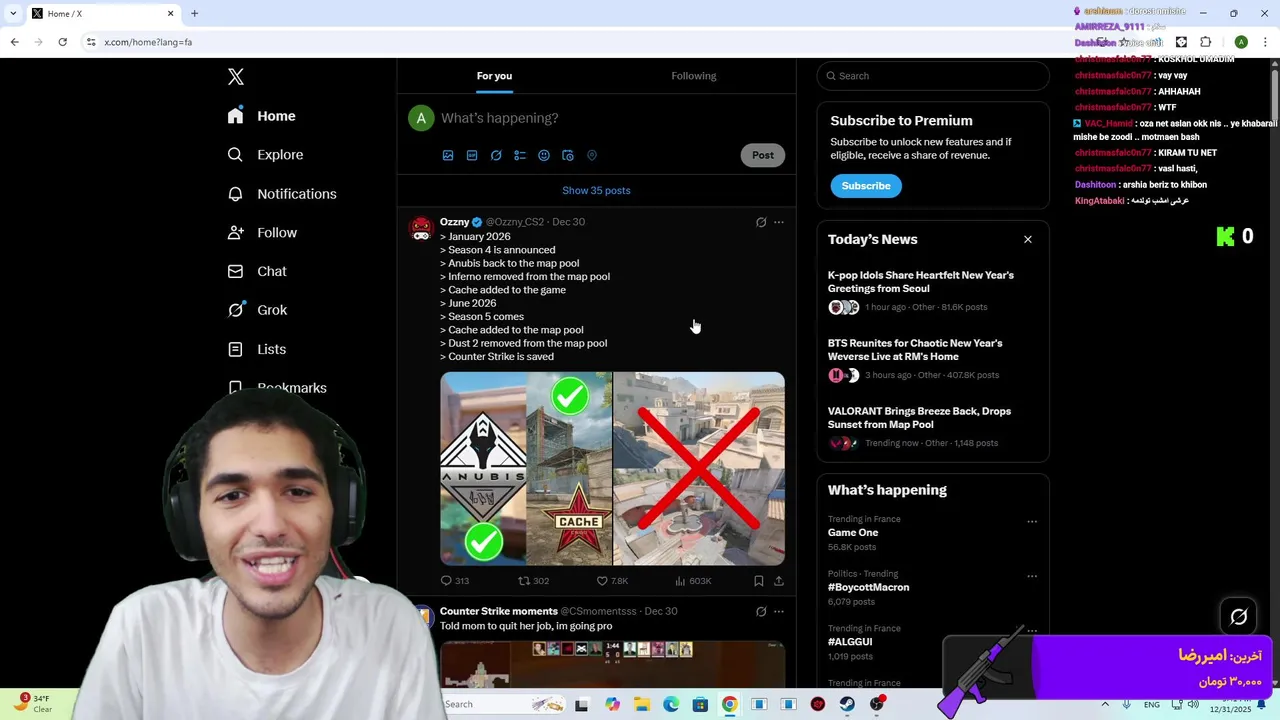Add a poll to the post
The height and width of the screenshot is (720, 1280).
point(520,155)
